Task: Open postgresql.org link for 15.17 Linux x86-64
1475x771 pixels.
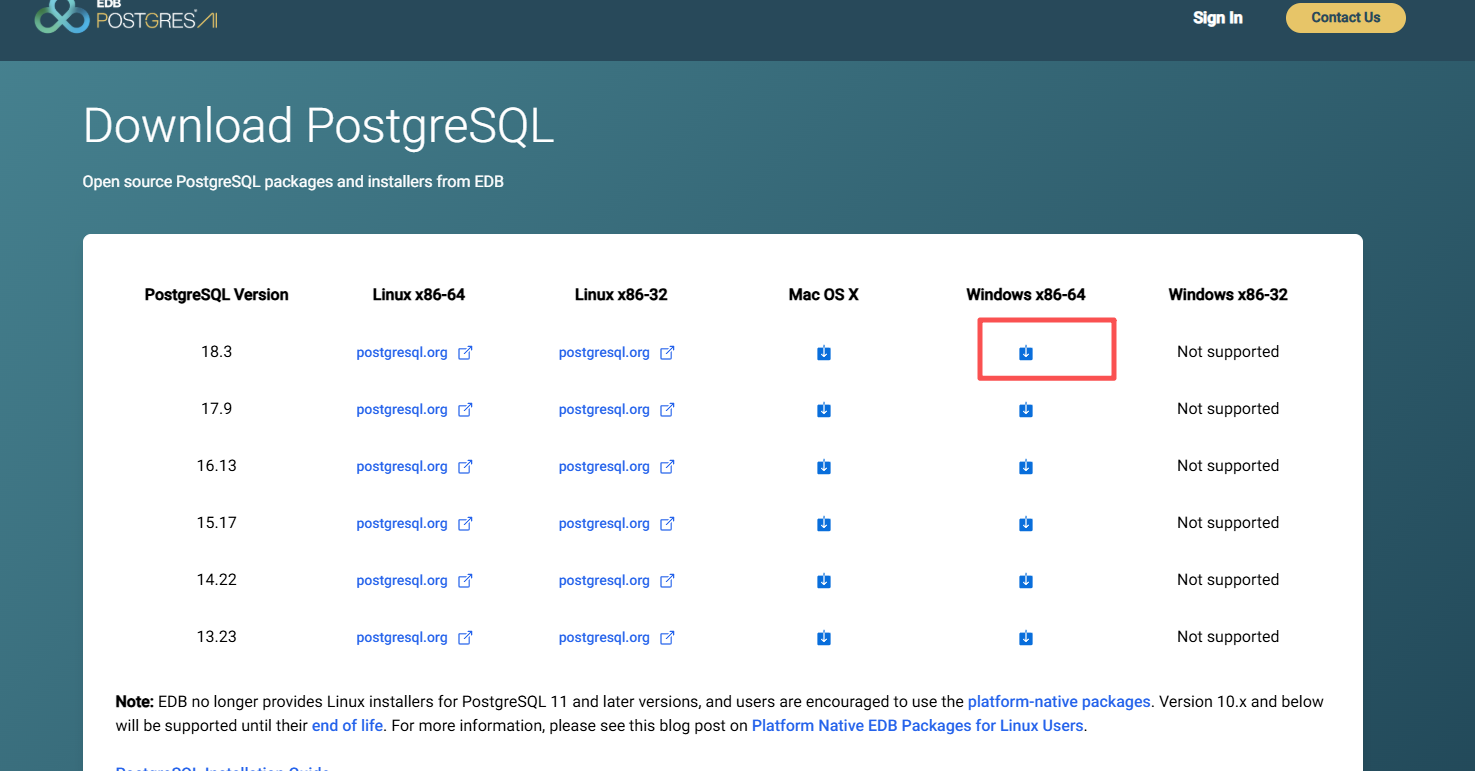Action: 402,524
